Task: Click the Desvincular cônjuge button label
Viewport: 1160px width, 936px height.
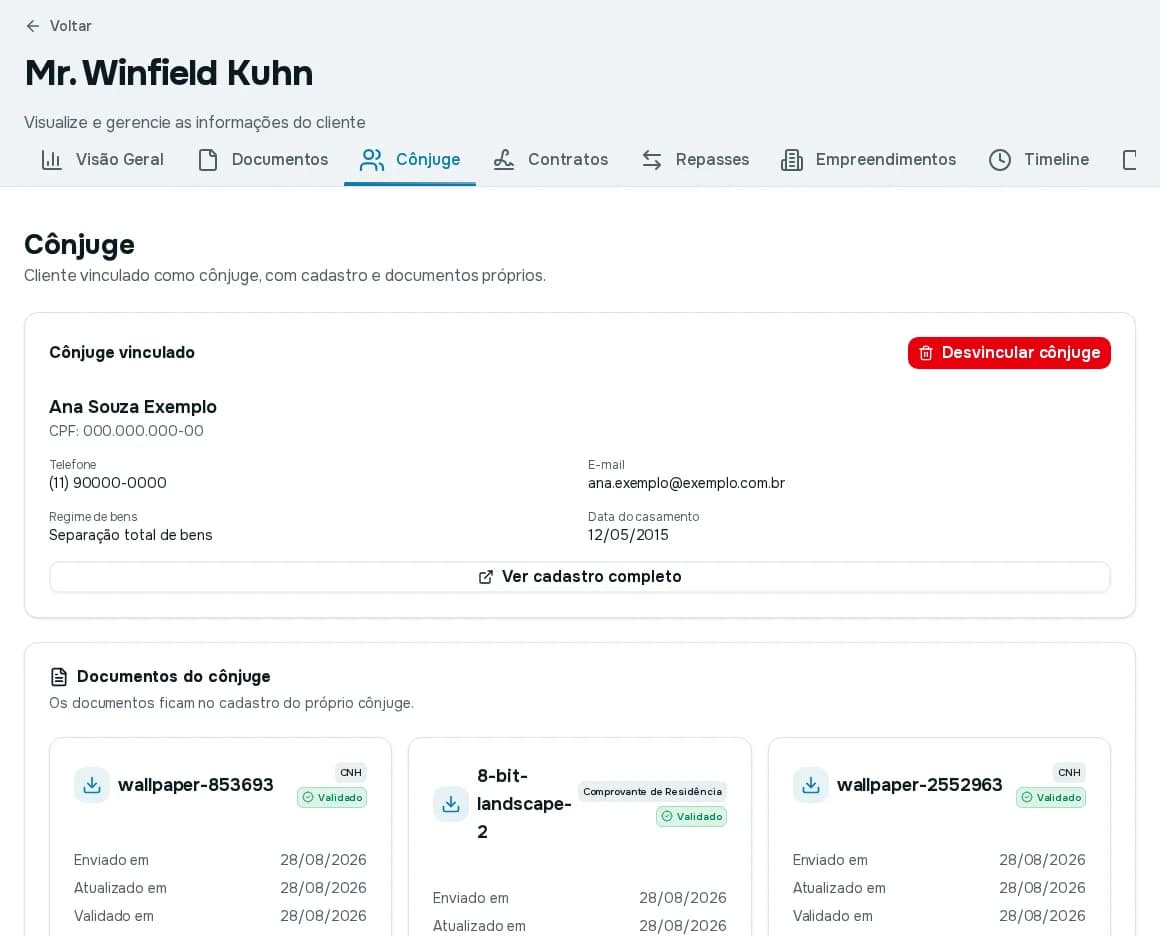Action: coord(1021,353)
